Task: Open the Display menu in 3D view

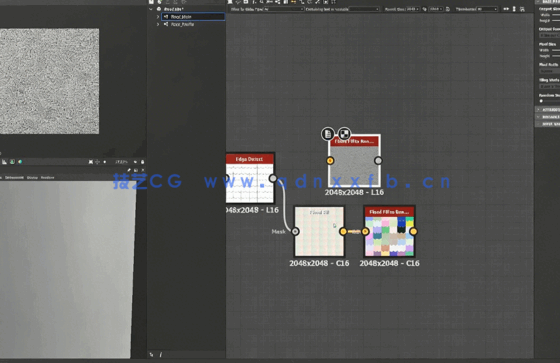Action: [x=32, y=178]
